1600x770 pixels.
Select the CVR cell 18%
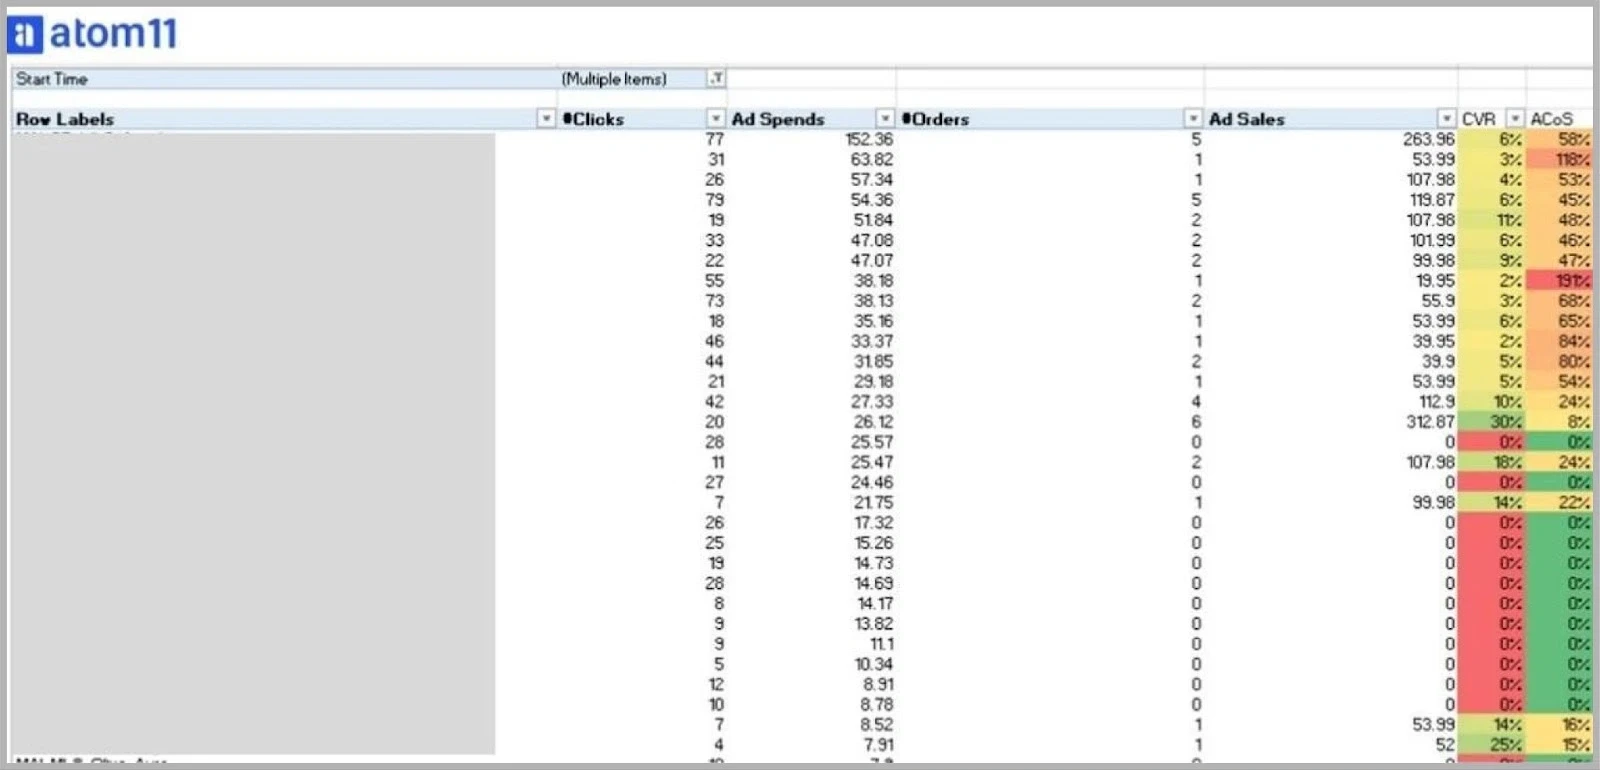click(x=1492, y=462)
